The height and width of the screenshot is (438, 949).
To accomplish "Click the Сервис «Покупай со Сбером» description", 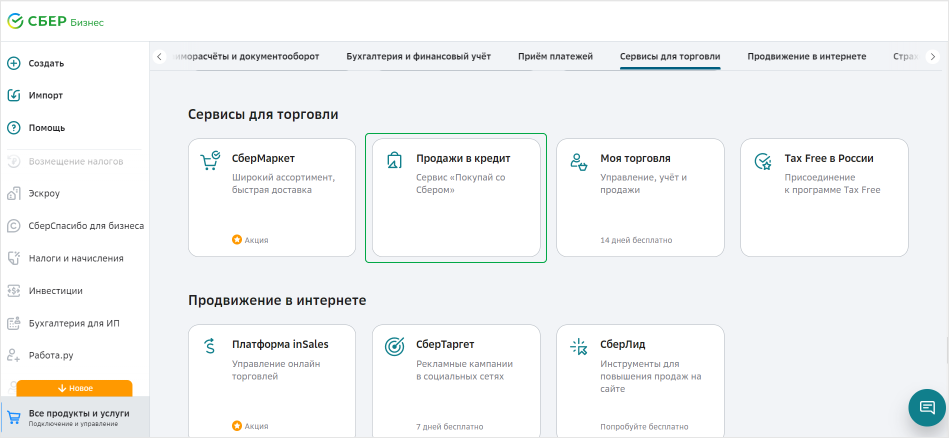I will [x=461, y=183].
